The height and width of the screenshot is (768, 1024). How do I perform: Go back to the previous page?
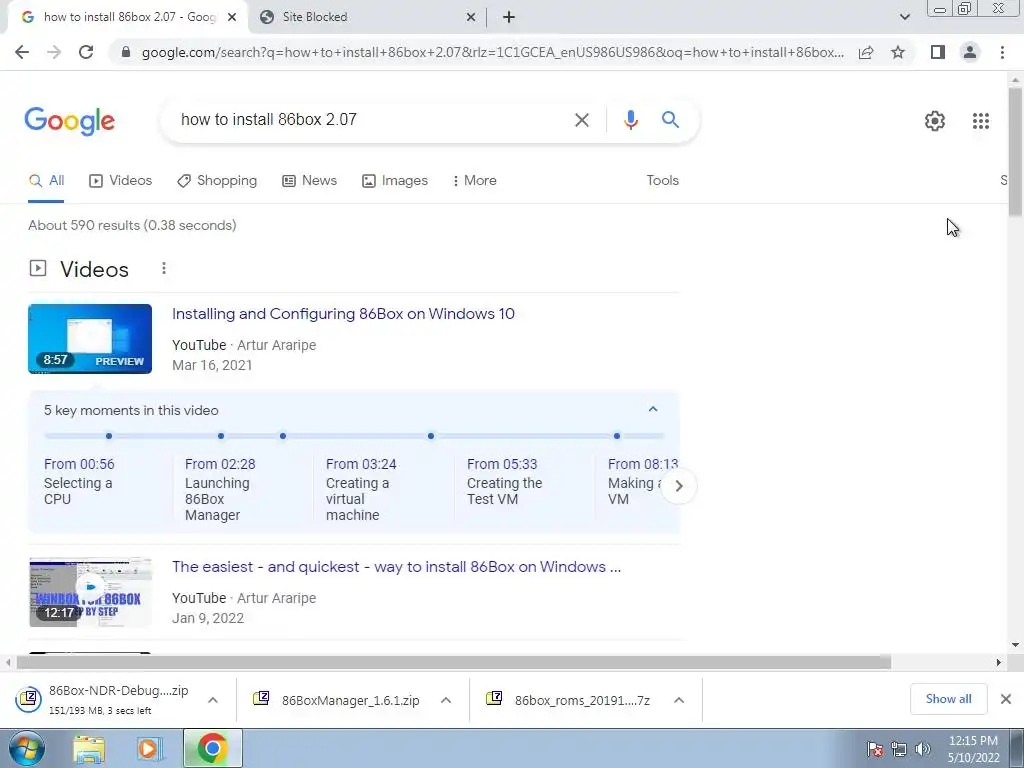coord(22,52)
